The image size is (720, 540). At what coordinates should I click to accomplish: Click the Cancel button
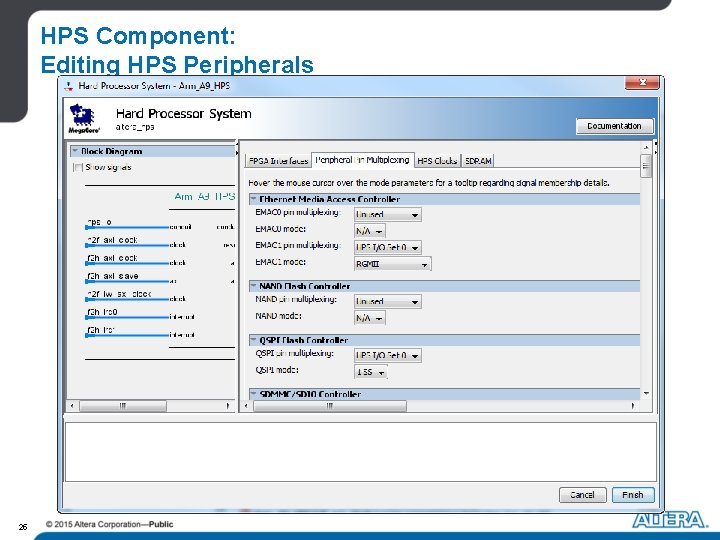[582, 495]
